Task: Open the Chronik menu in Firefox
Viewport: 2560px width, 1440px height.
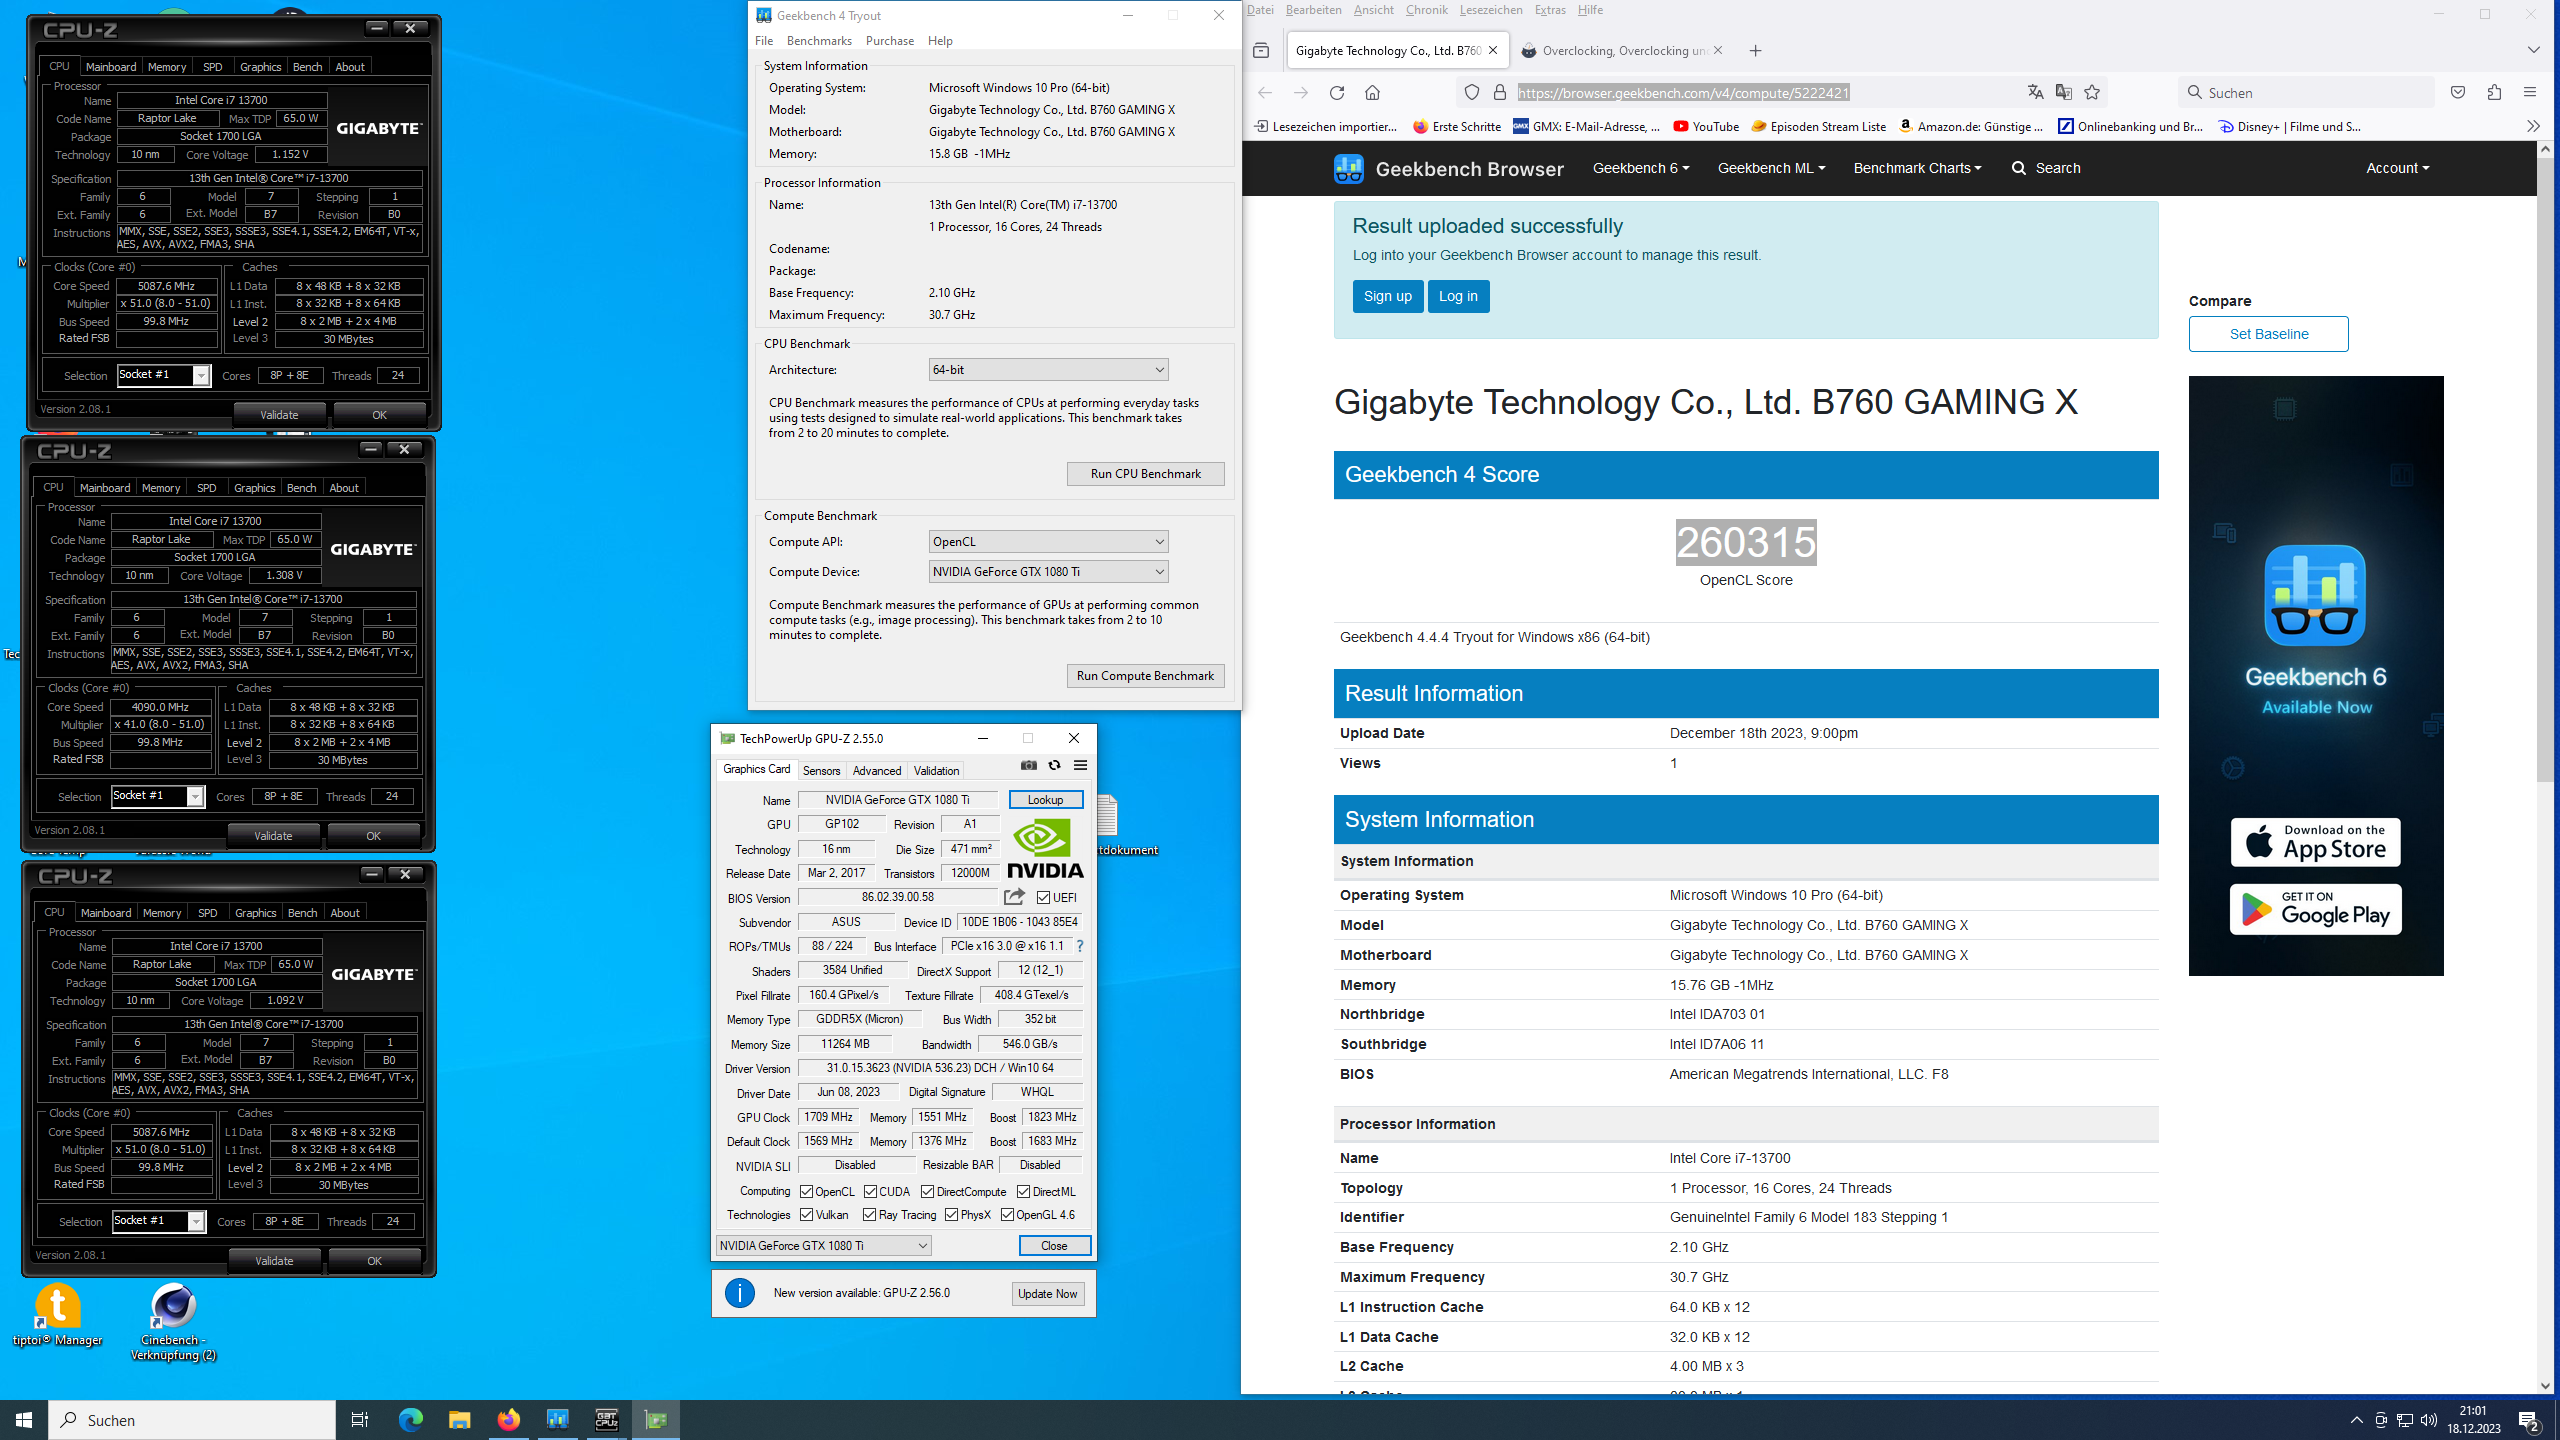Action: click(x=1426, y=10)
